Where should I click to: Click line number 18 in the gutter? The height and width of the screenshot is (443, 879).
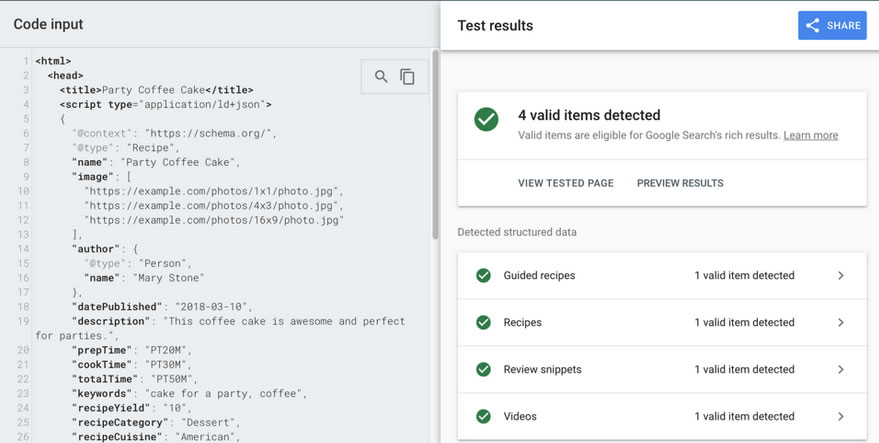[x=23, y=306]
